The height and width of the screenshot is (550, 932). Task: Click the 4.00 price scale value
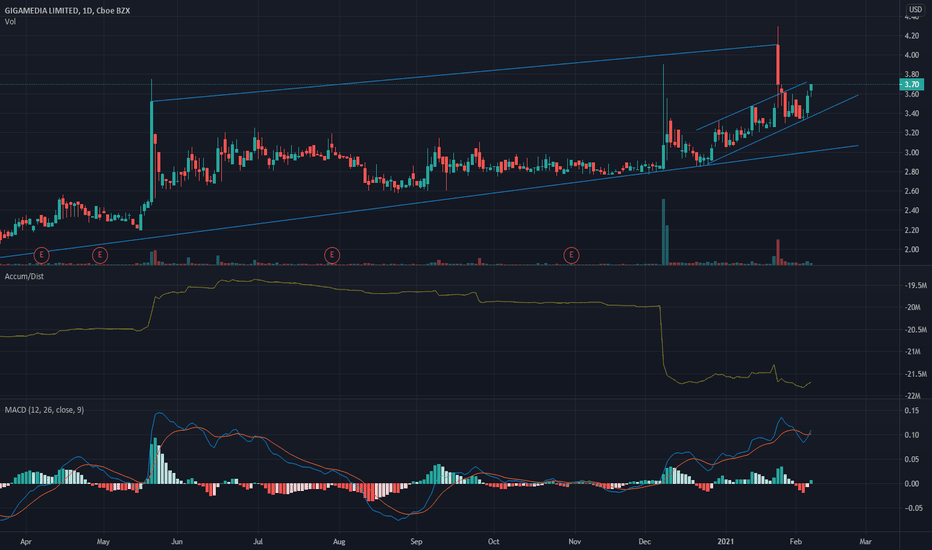pos(912,55)
